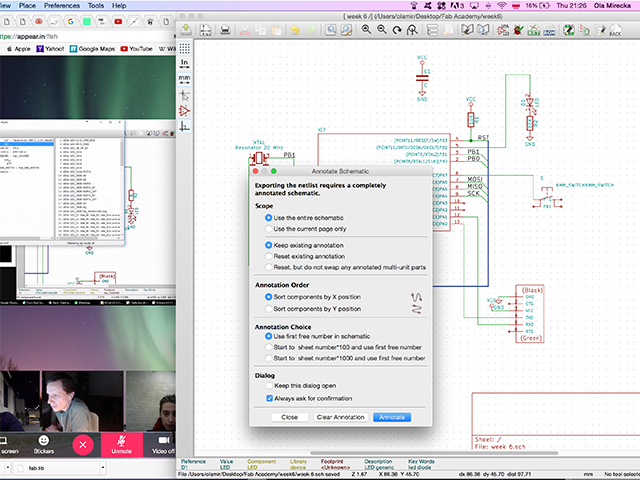Screen dimensions: 640x480
Task: Open the Place menu
Action: pos(27,5)
